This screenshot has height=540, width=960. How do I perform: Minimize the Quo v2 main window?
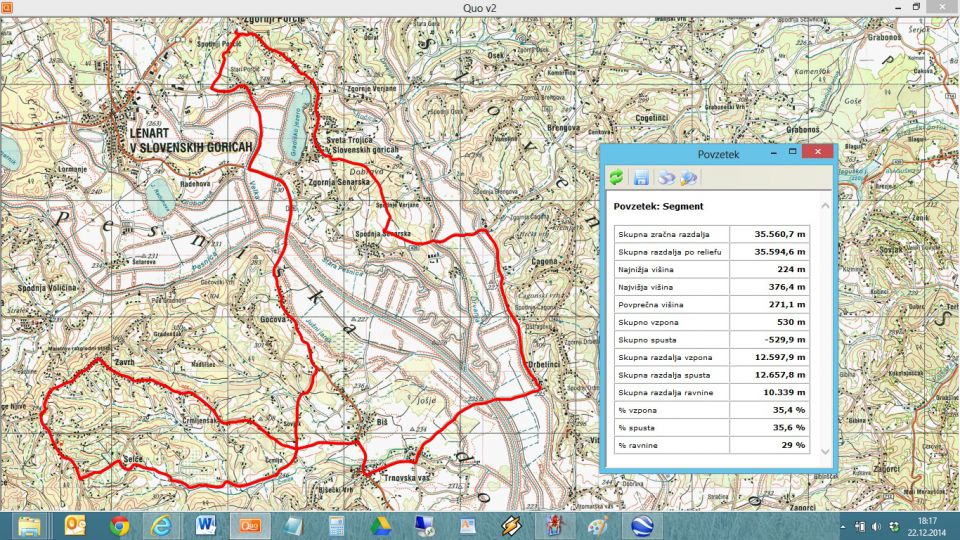coord(898,7)
